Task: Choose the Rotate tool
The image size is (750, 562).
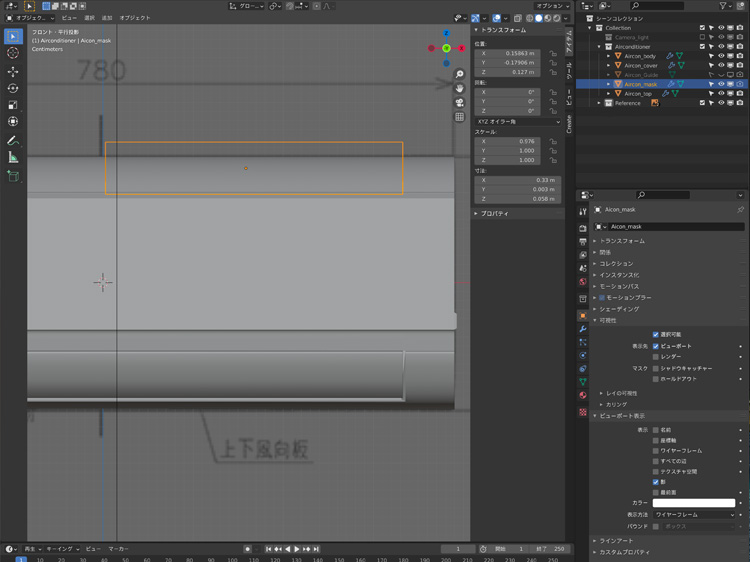Action: click(13, 88)
